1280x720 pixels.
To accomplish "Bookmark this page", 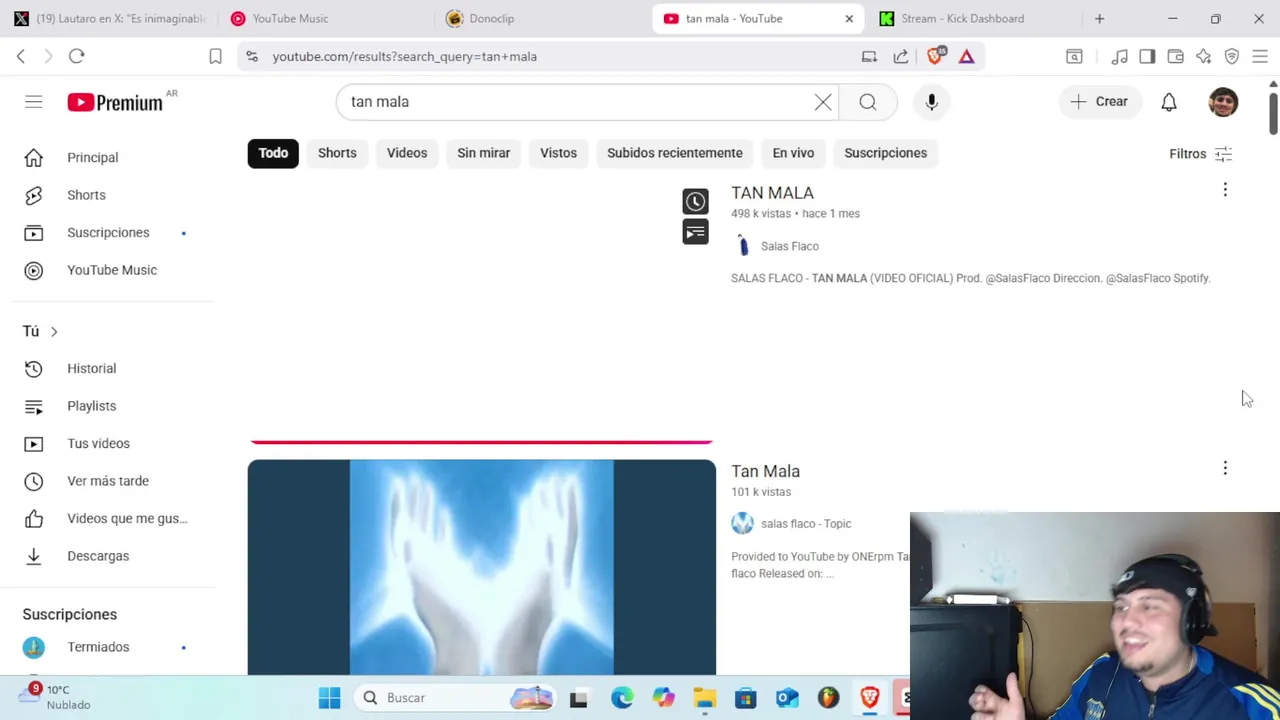I will [x=215, y=57].
